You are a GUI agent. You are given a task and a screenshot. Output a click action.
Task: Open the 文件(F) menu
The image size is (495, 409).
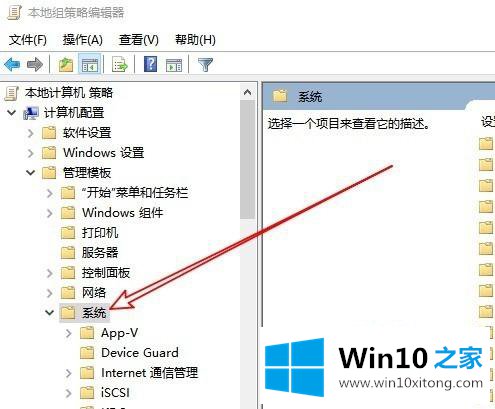28,40
